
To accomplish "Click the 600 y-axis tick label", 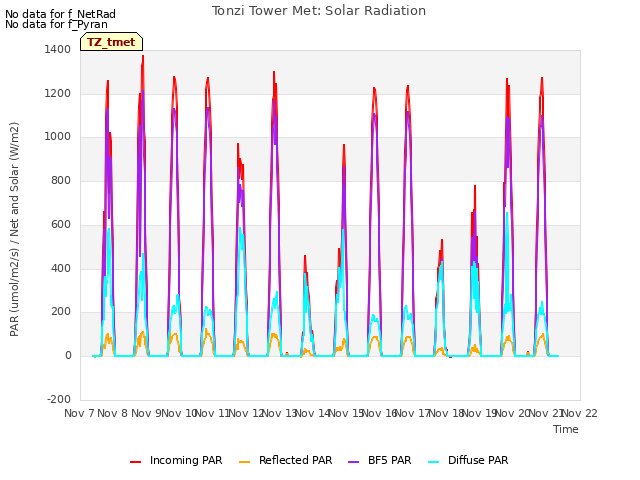I will pos(61,224).
